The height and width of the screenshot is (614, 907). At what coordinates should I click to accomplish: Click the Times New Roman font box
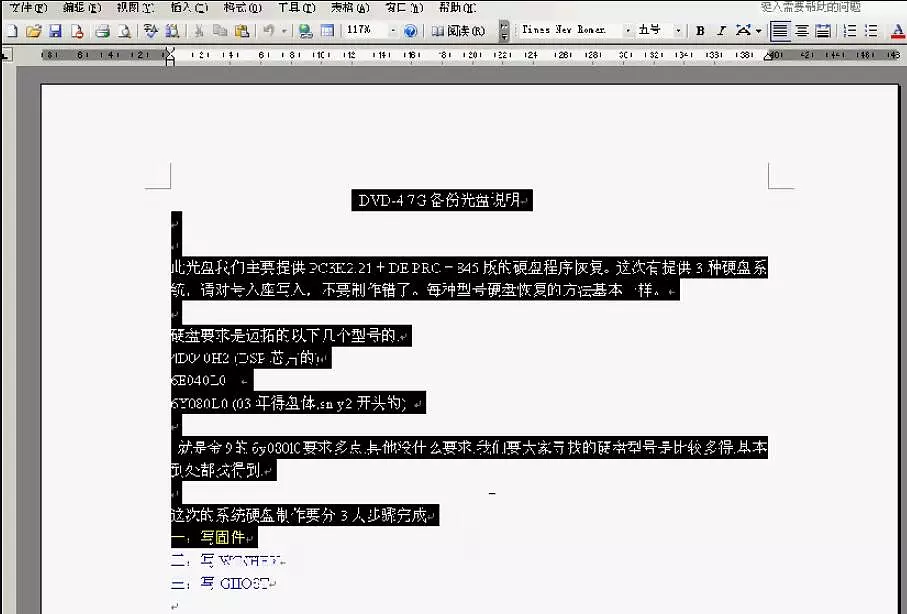click(x=570, y=30)
